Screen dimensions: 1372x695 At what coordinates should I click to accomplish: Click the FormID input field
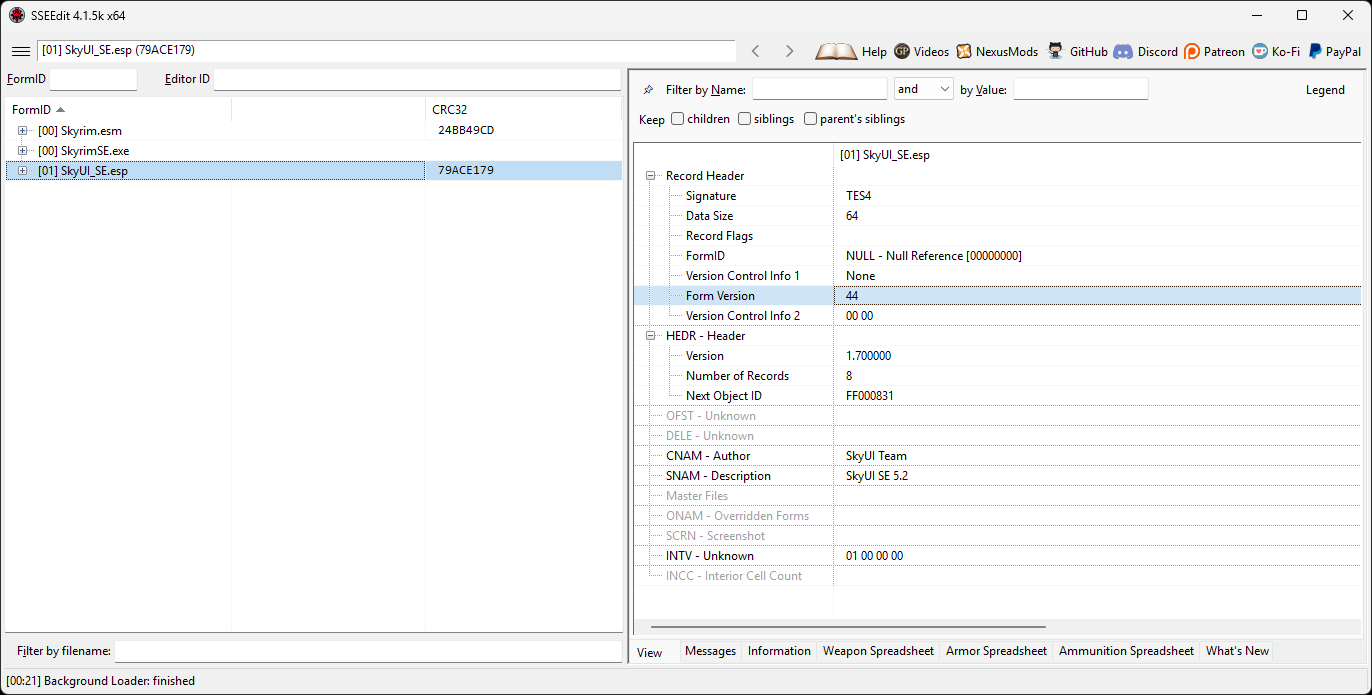pyautogui.click(x=93, y=79)
